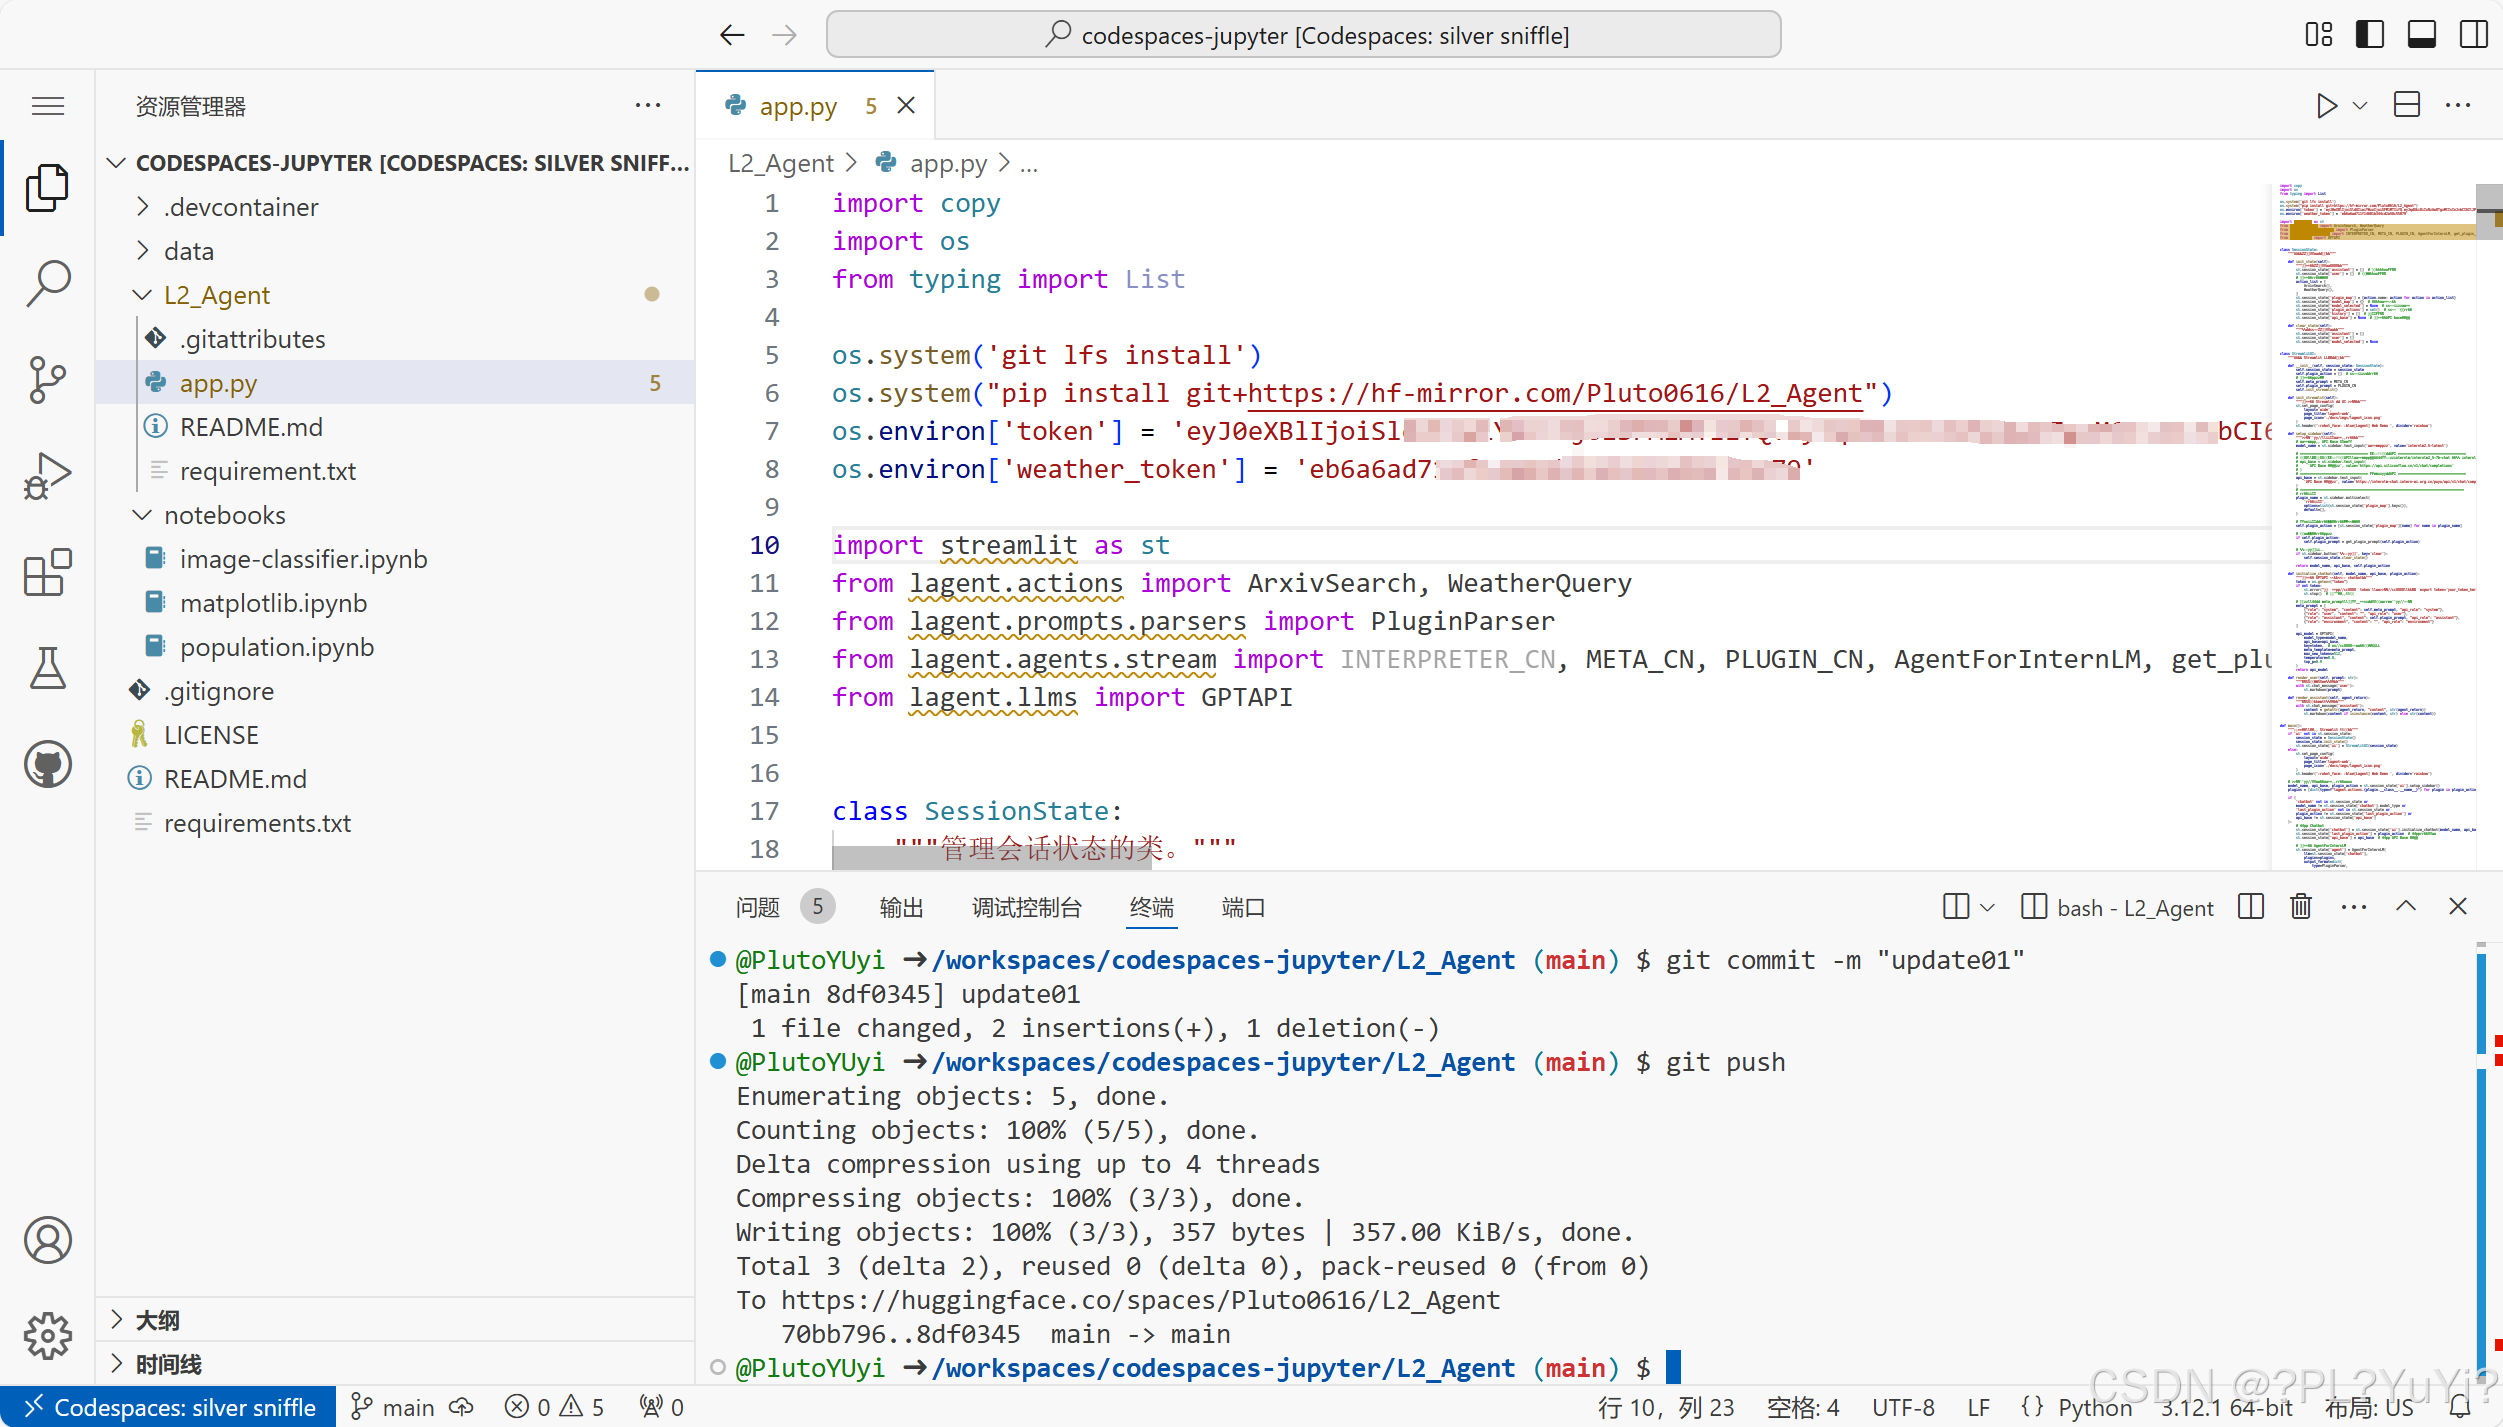Toggle primary side bar layout button
This screenshot has height=1427, width=2503.
click(2369, 35)
